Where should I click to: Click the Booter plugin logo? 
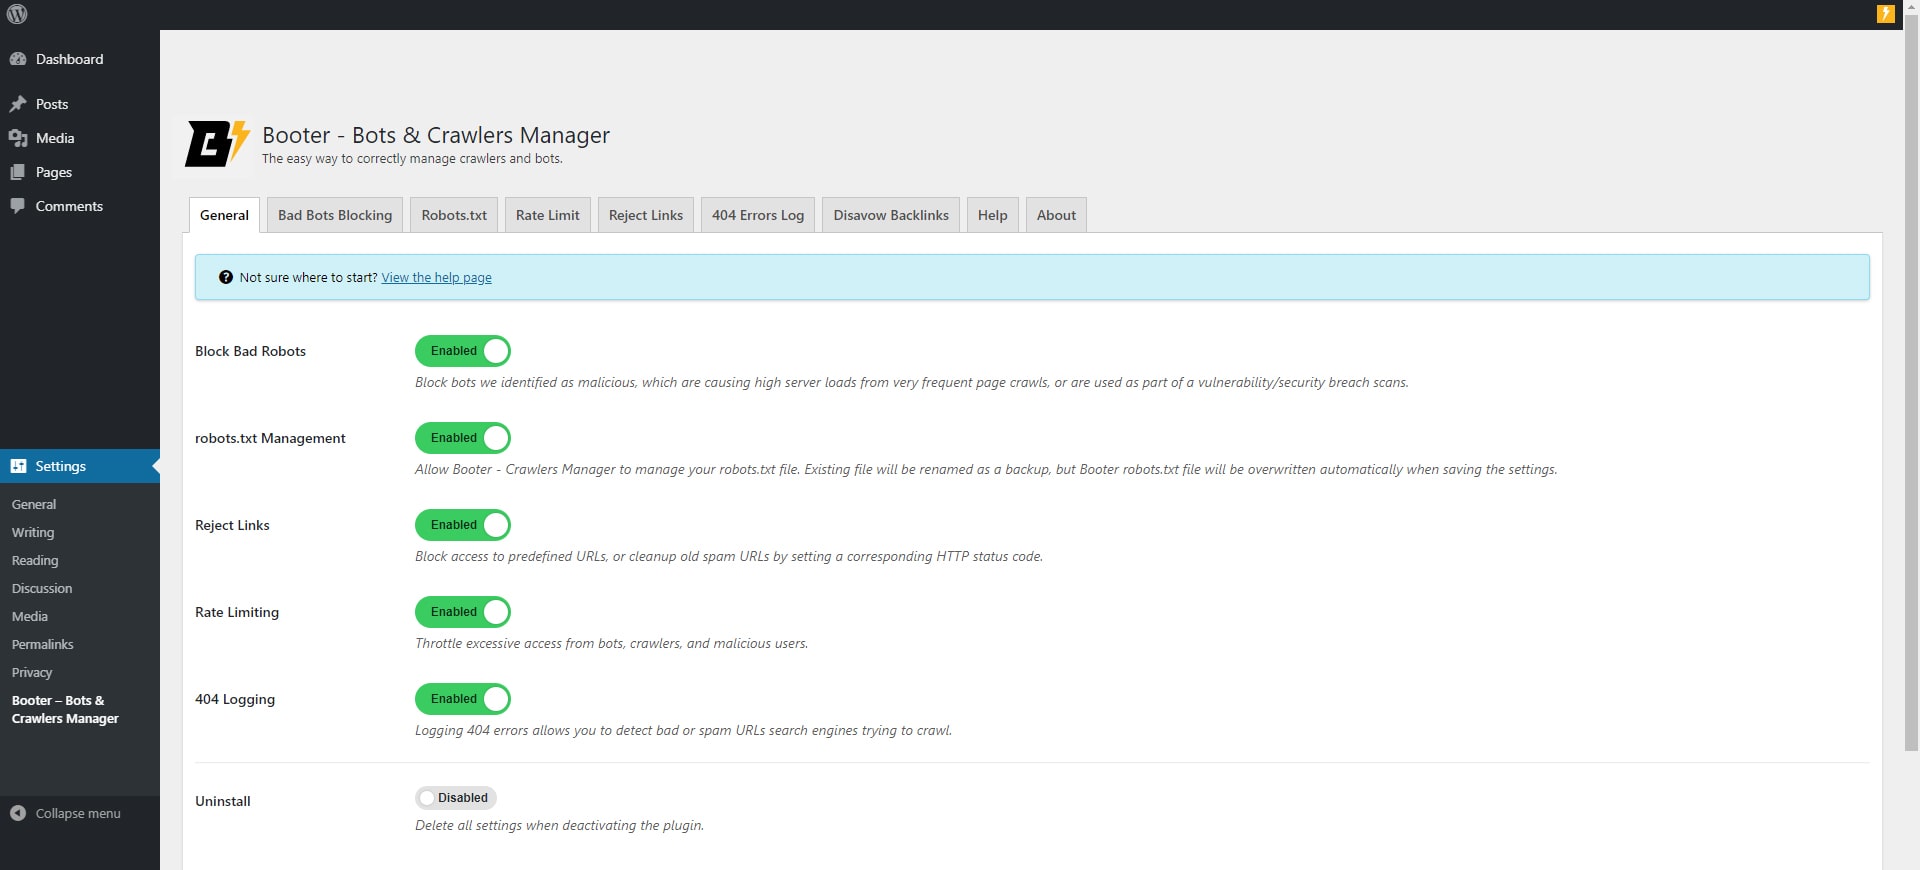click(x=216, y=145)
